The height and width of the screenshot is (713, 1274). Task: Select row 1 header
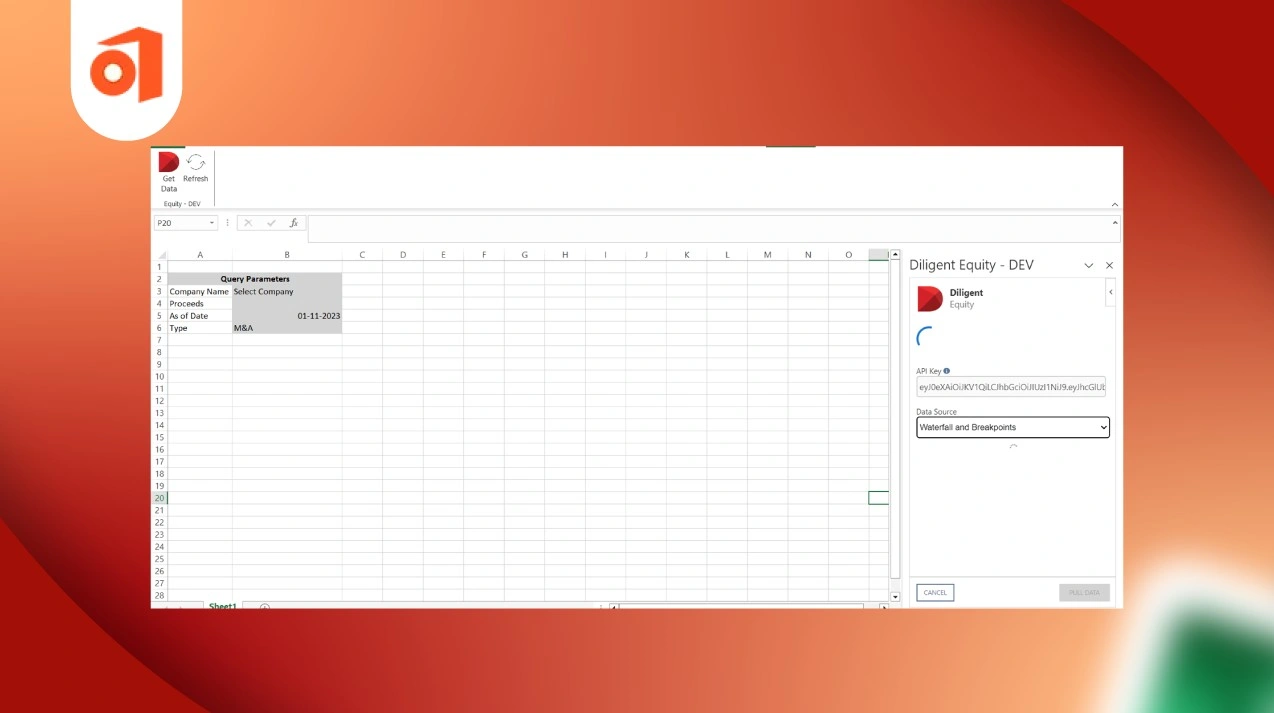[x=160, y=267]
